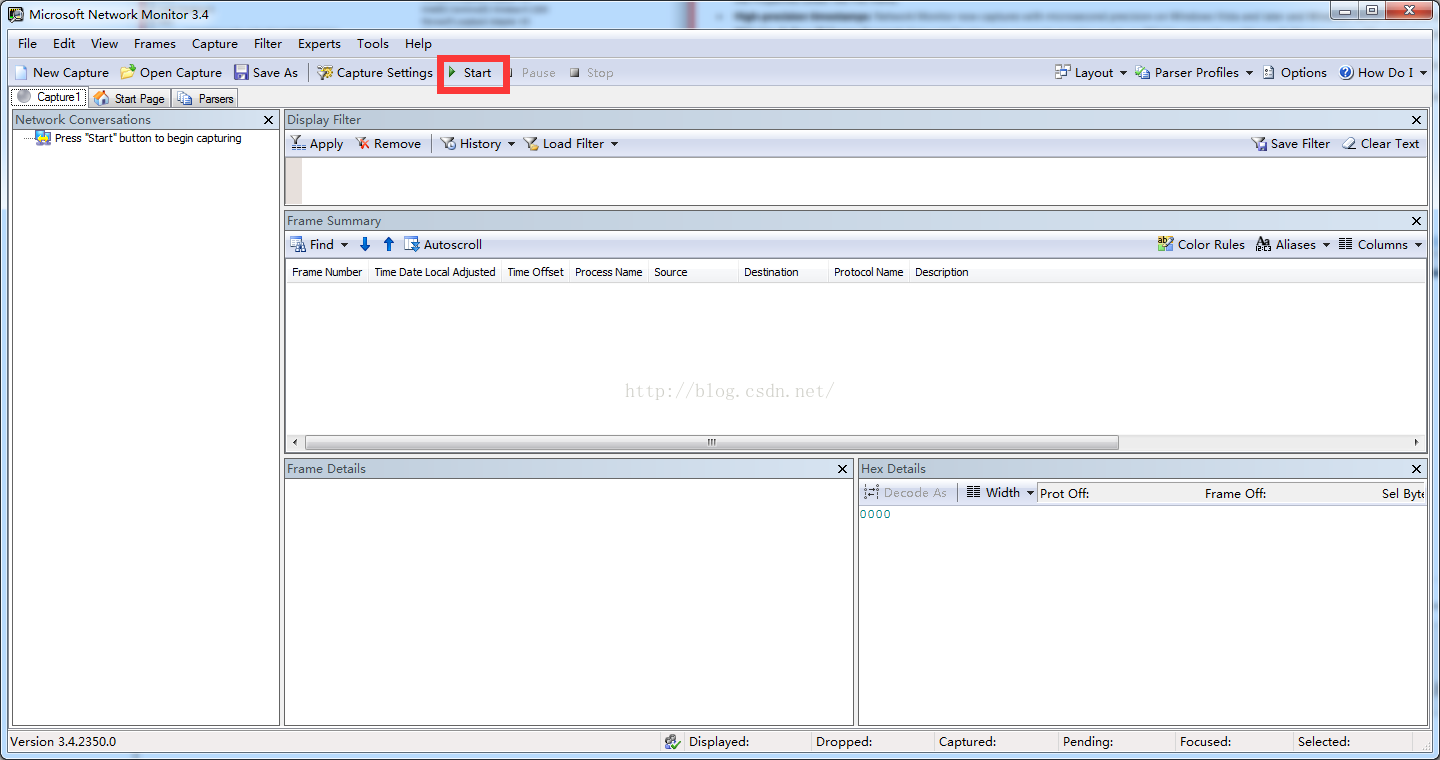Apply the display filter
This screenshot has height=760, width=1440.
coord(317,144)
